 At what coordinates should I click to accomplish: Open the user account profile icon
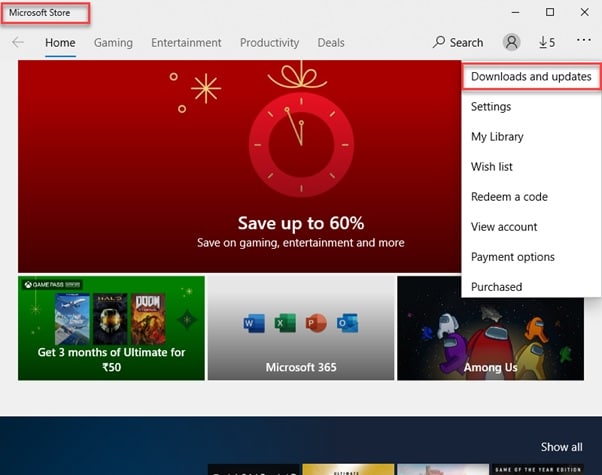coord(511,42)
